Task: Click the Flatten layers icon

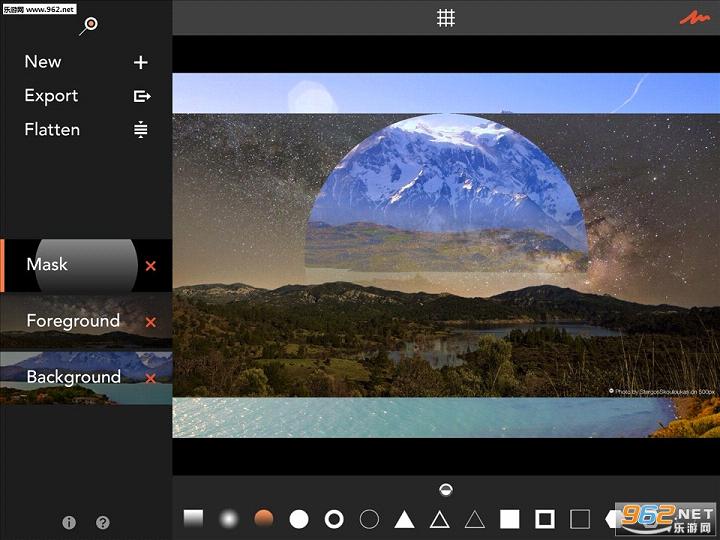Action: [141, 129]
